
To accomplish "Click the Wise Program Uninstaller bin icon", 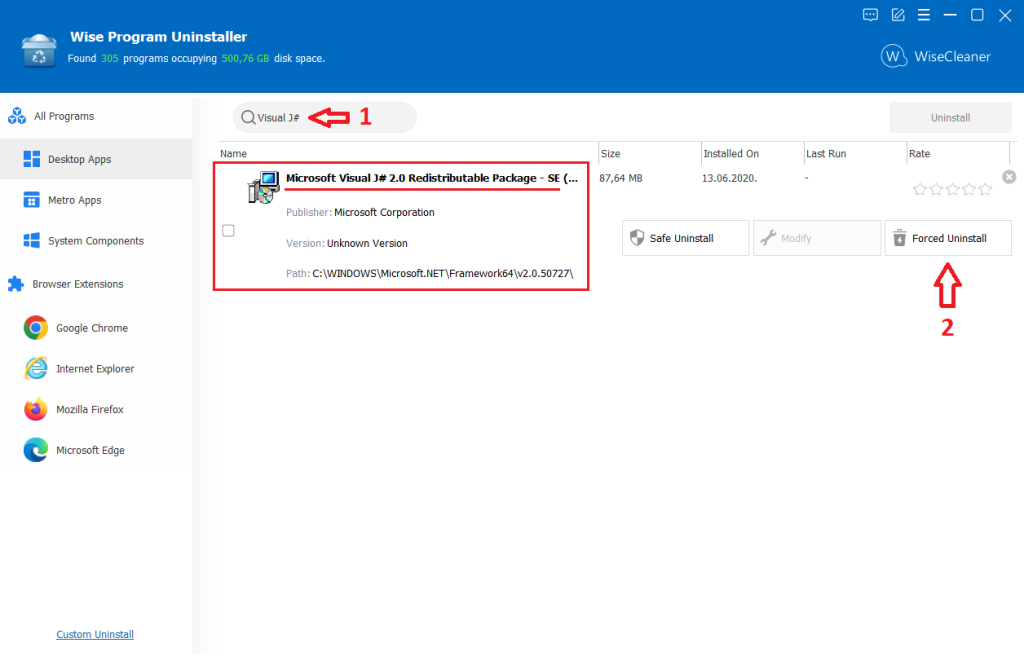I will 39,51.
